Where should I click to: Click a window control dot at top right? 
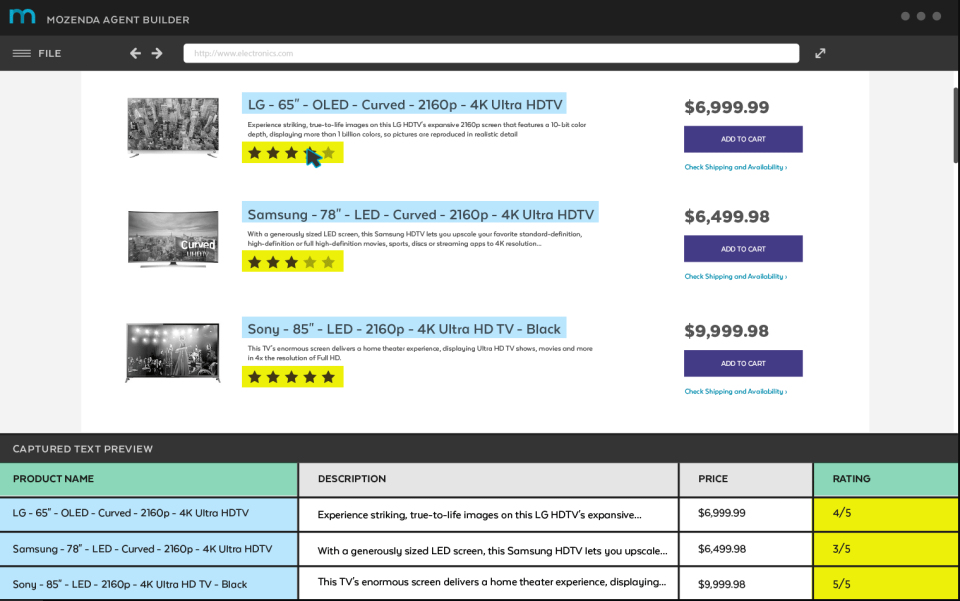point(920,16)
